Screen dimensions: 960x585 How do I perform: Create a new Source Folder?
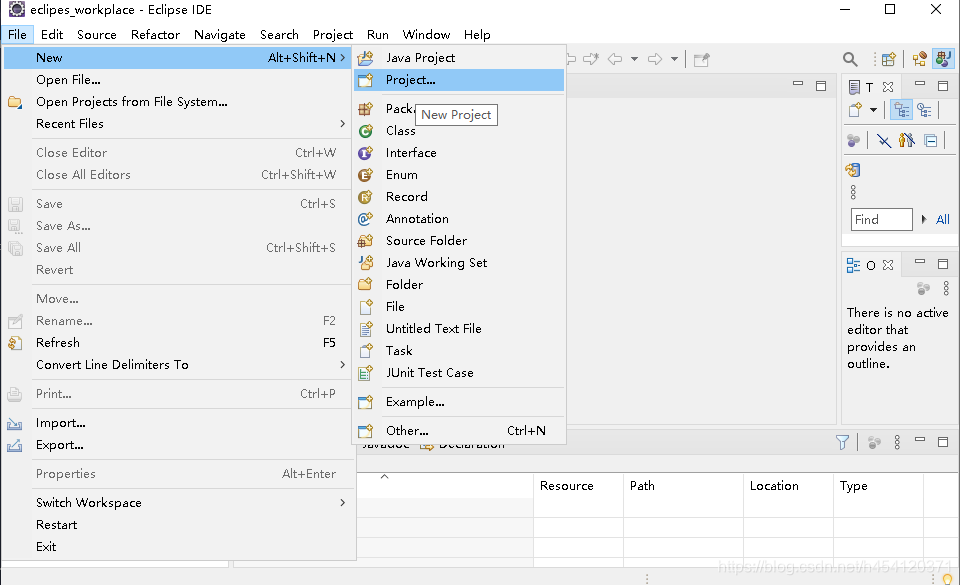point(459,241)
